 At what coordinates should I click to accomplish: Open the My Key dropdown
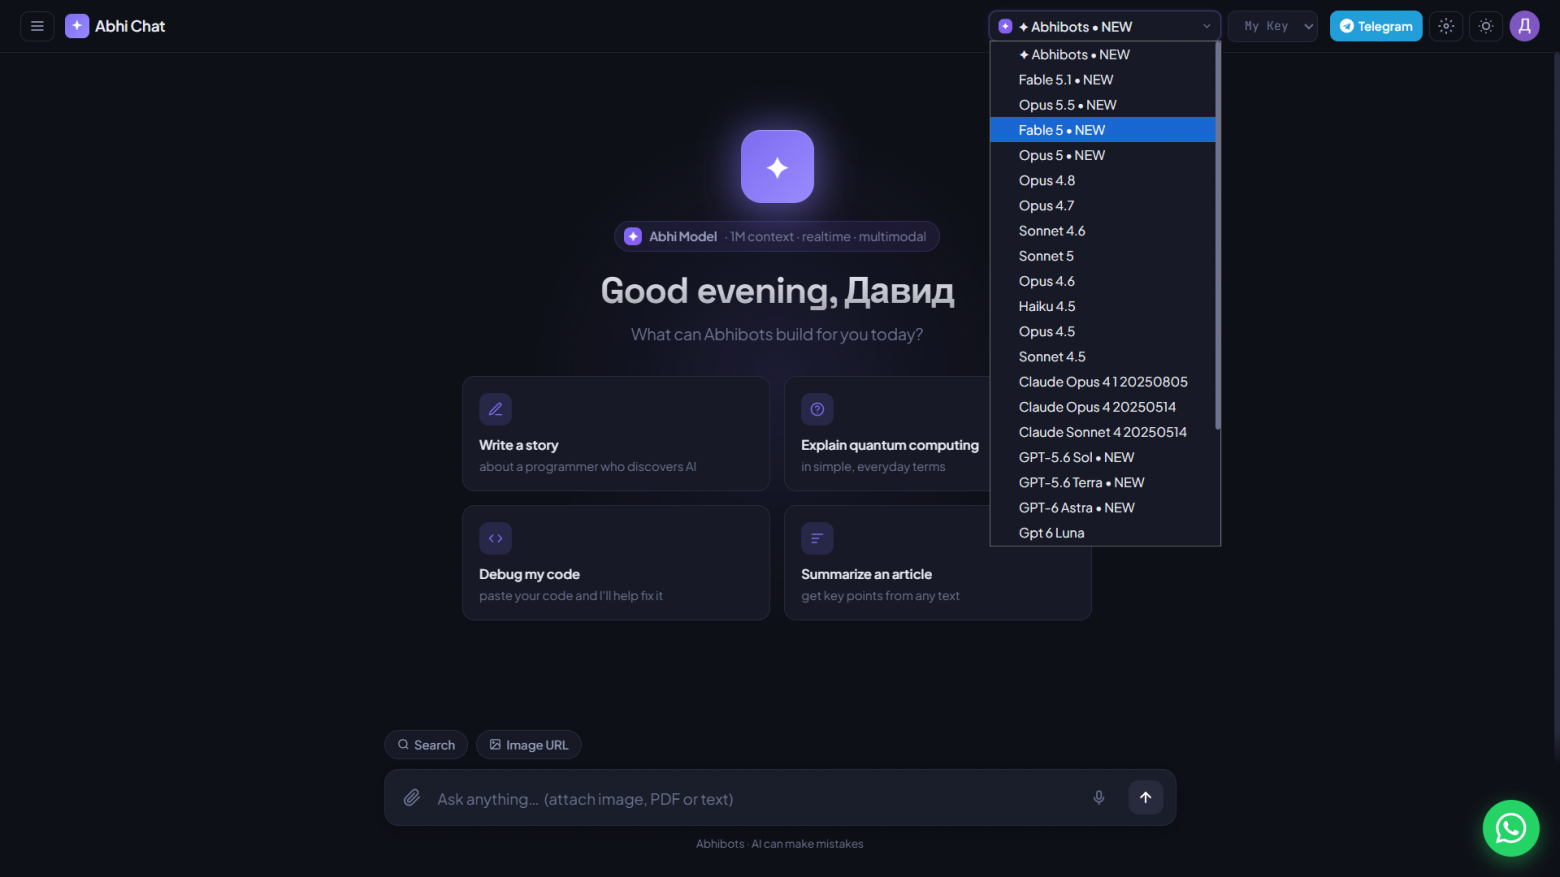(x=1272, y=26)
